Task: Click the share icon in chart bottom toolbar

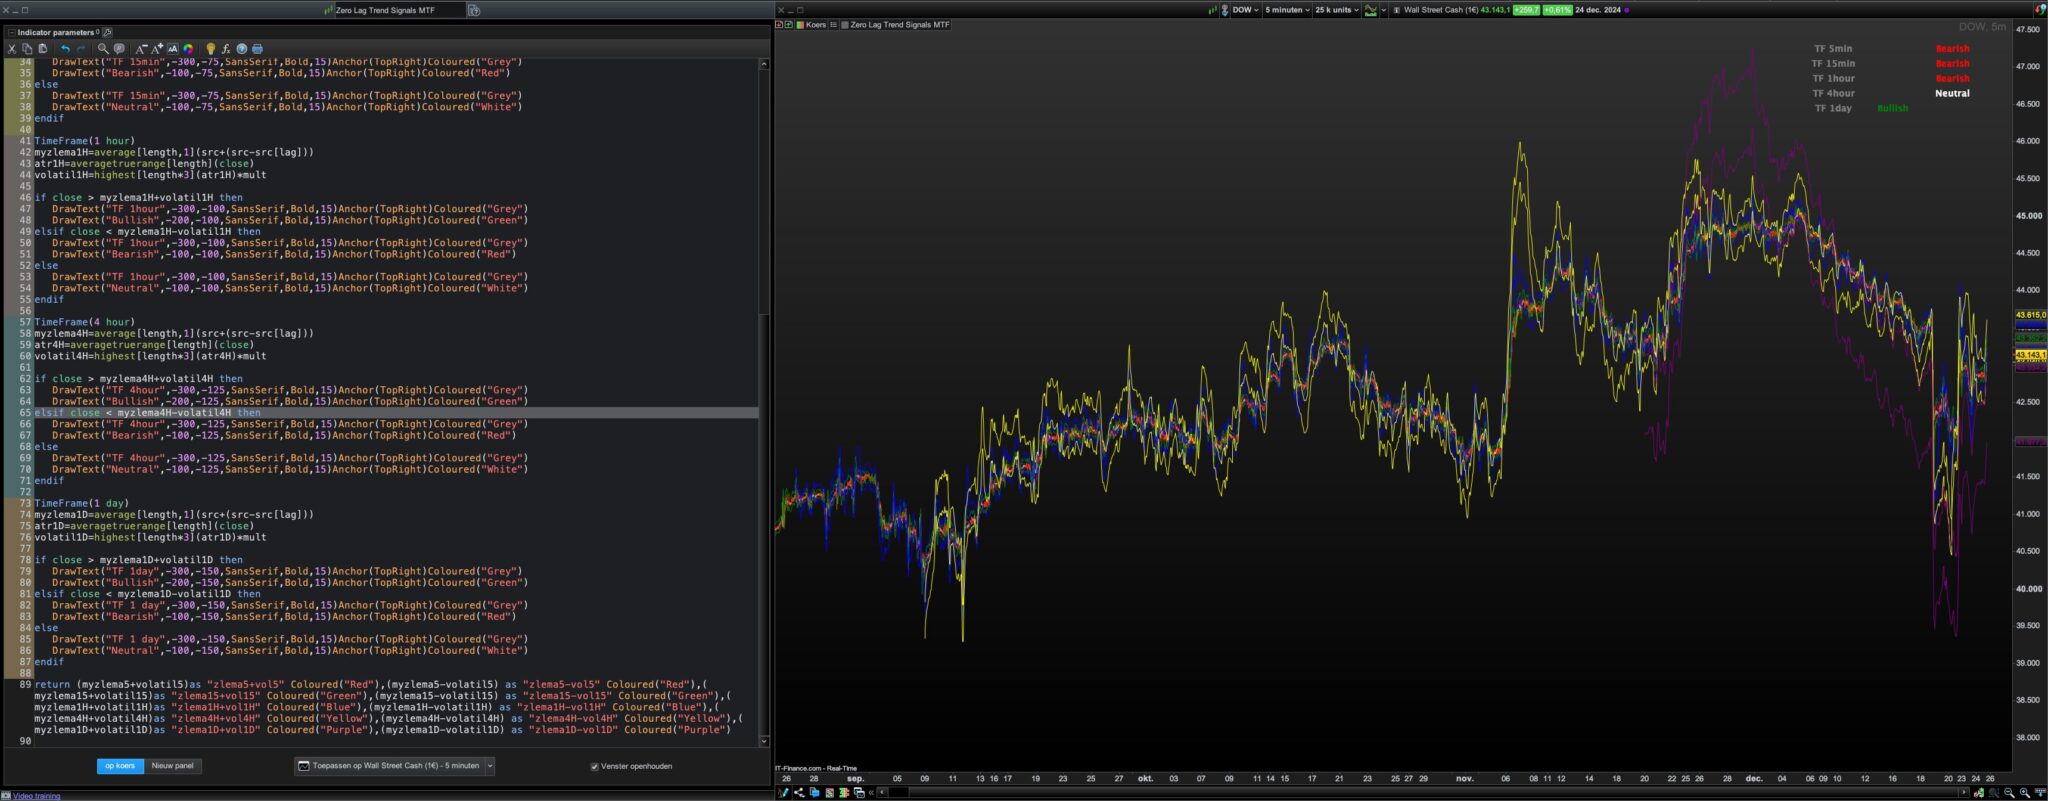Action: [x=799, y=793]
